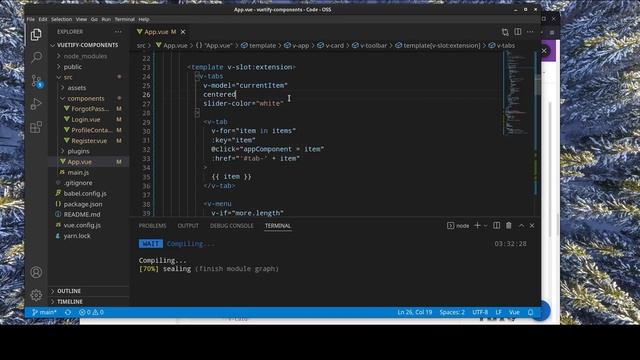Viewport: 640px width, 360px height.
Task: Open Register.vue file
Action: pos(89,141)
